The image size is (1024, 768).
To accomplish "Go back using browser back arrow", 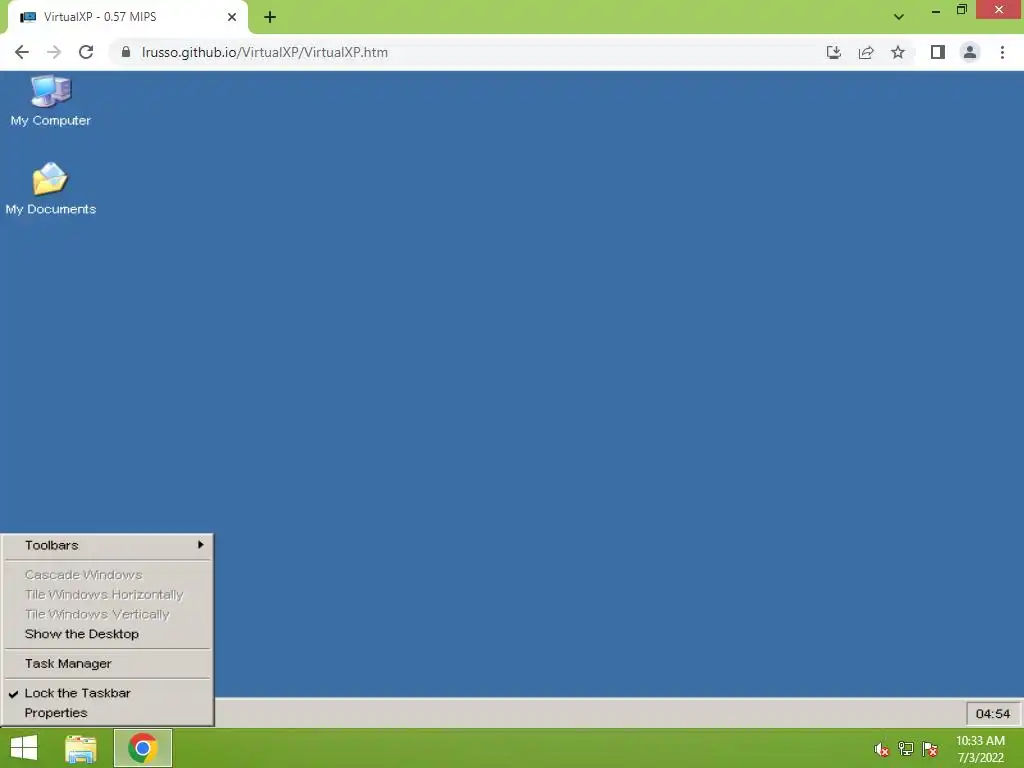I will [x=22, y=52].
